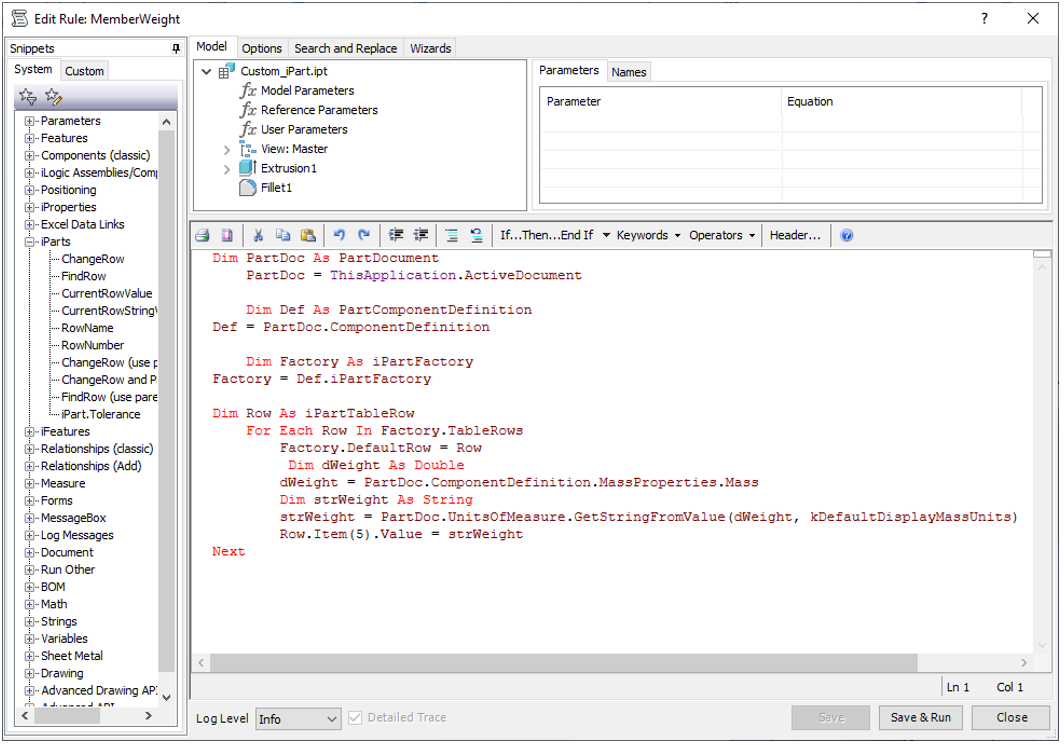
Task: Switch to the Search and Replace tab
Action: point(346,49)
